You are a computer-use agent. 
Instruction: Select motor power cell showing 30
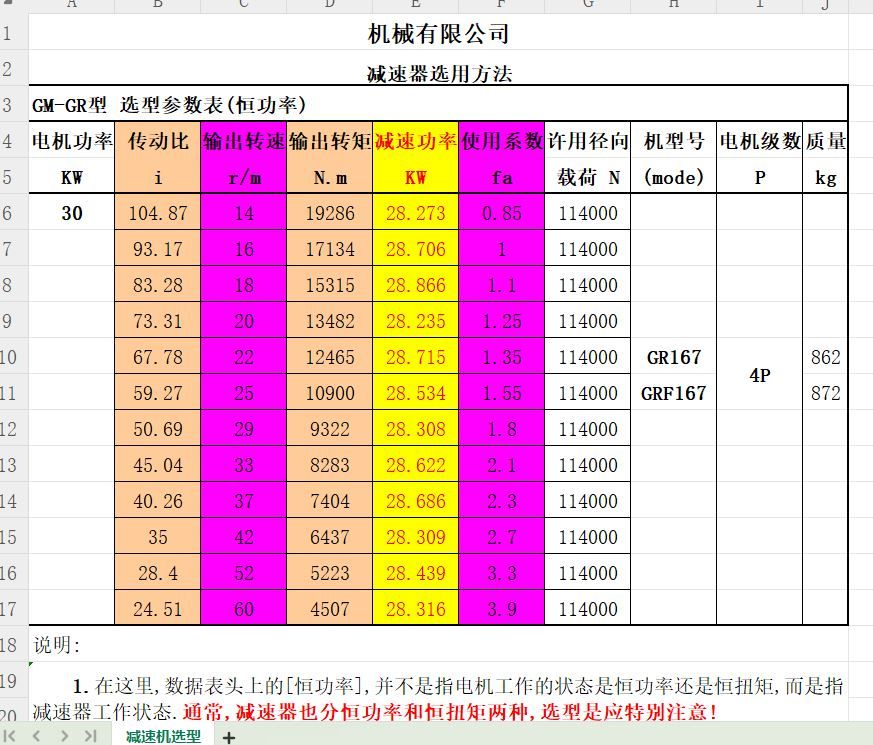click(x=72, y=213)
